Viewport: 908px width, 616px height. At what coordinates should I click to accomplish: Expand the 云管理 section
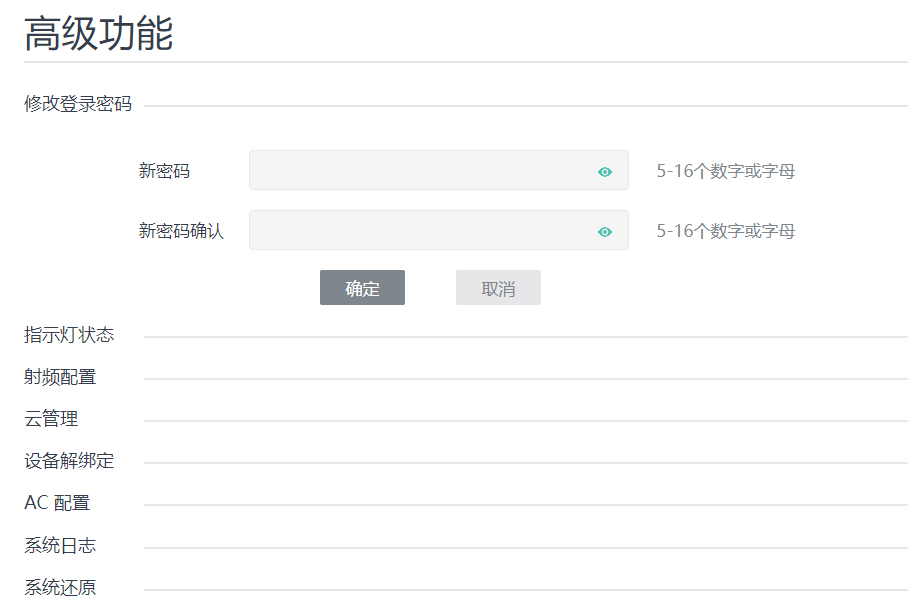pyautogui.click(x=51, y=419)
